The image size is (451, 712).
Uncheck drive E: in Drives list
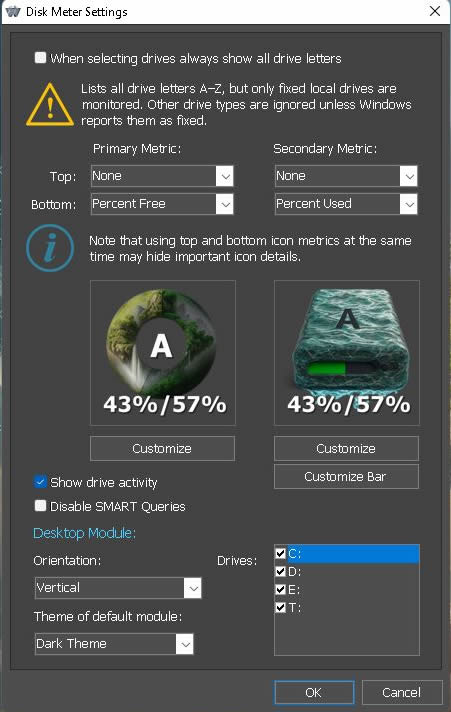coord(281,589)
